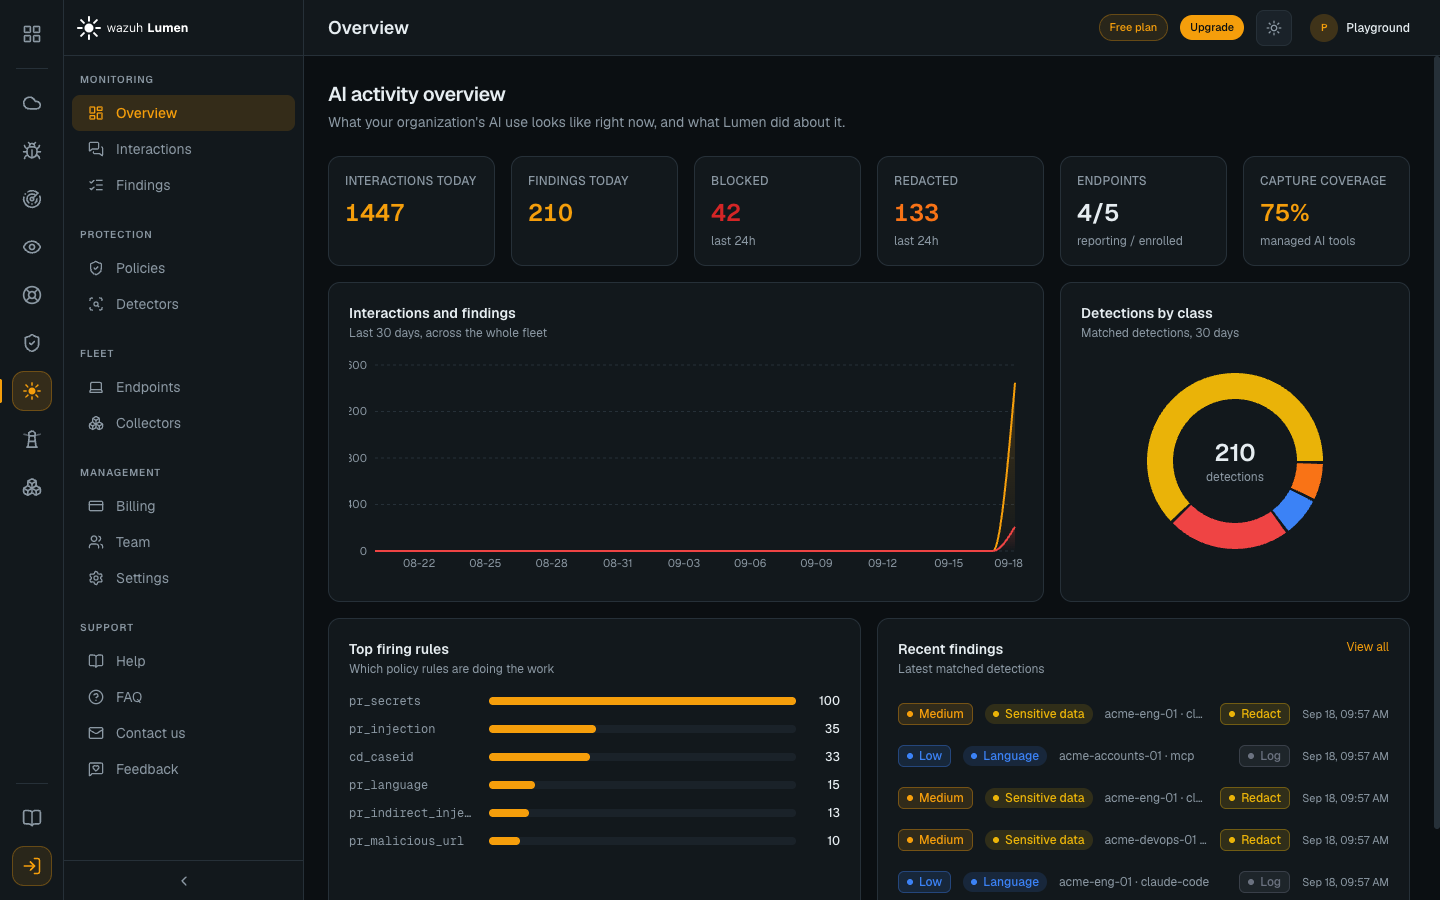Open the Team page

[183, 542]
